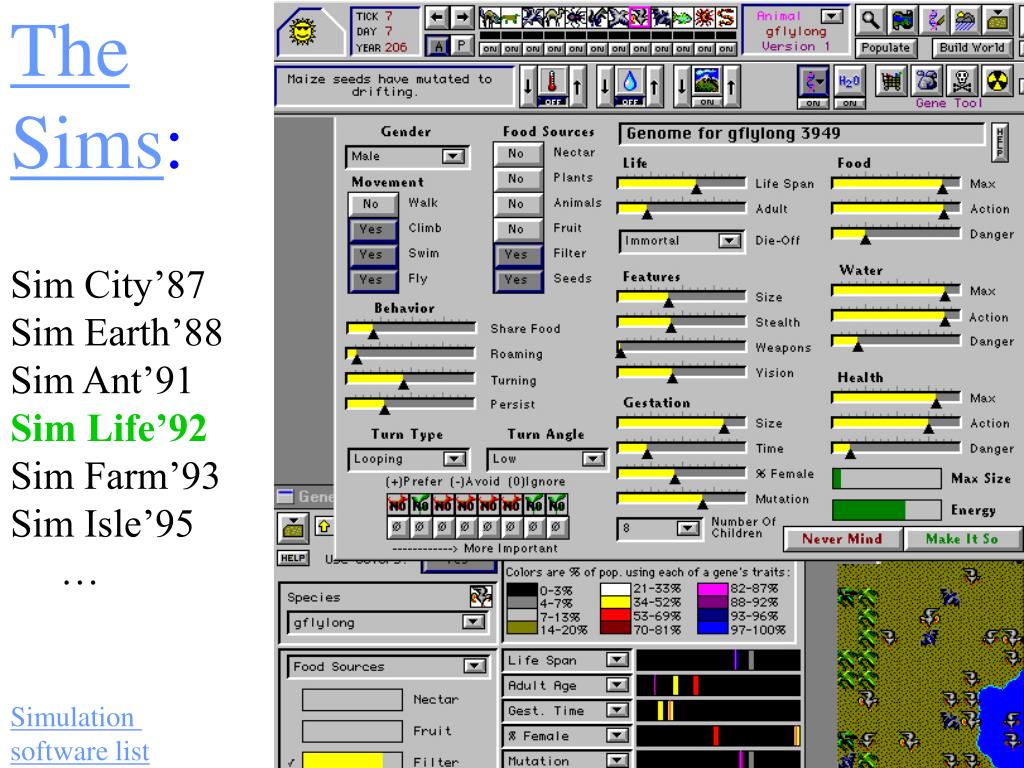This screenshot has width=1024, height=768.
Task: Select the P mode button
Action: point(462,45)
